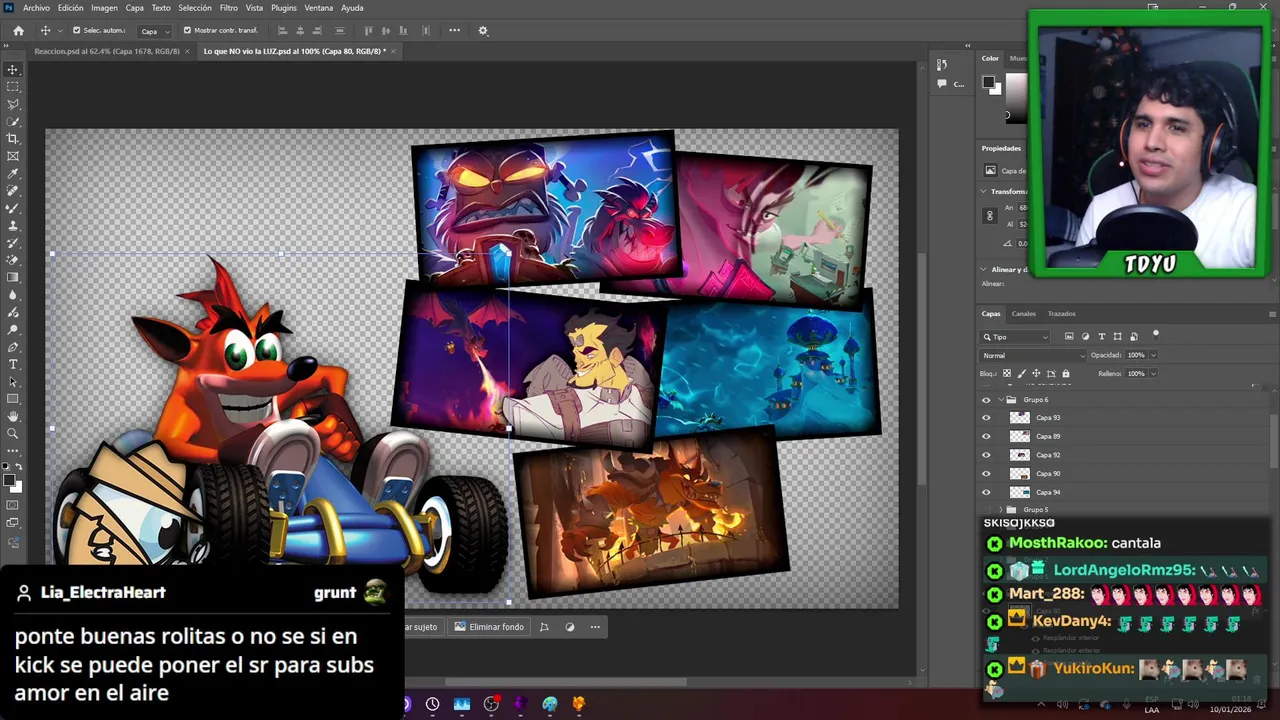
Task: Open the Selección menu
Action: (195, 8)
